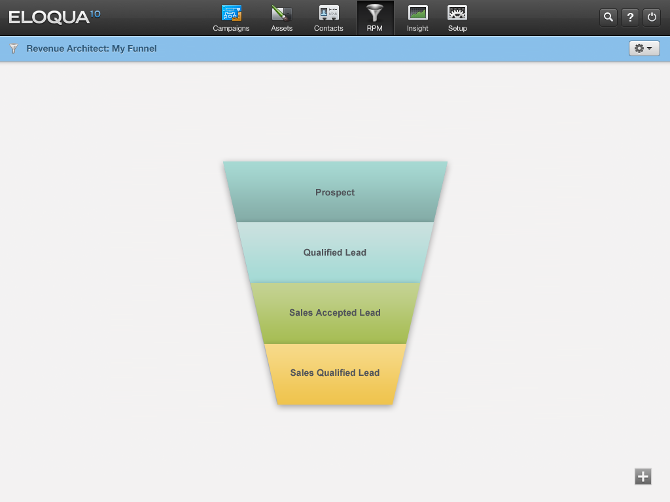Click the 'Revenue Architect: My Funnel' title
Viewport: 670px width, 502px height.
pos(91,48)
